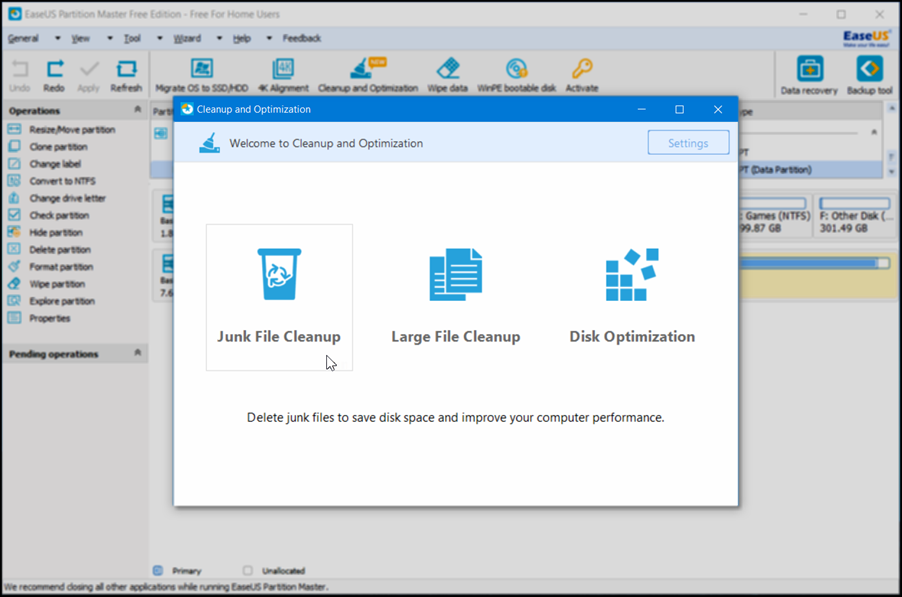This screenshot has width=902, height=597.
Task: Click partition list scrollbar up arrow
Action: [892, 108]
